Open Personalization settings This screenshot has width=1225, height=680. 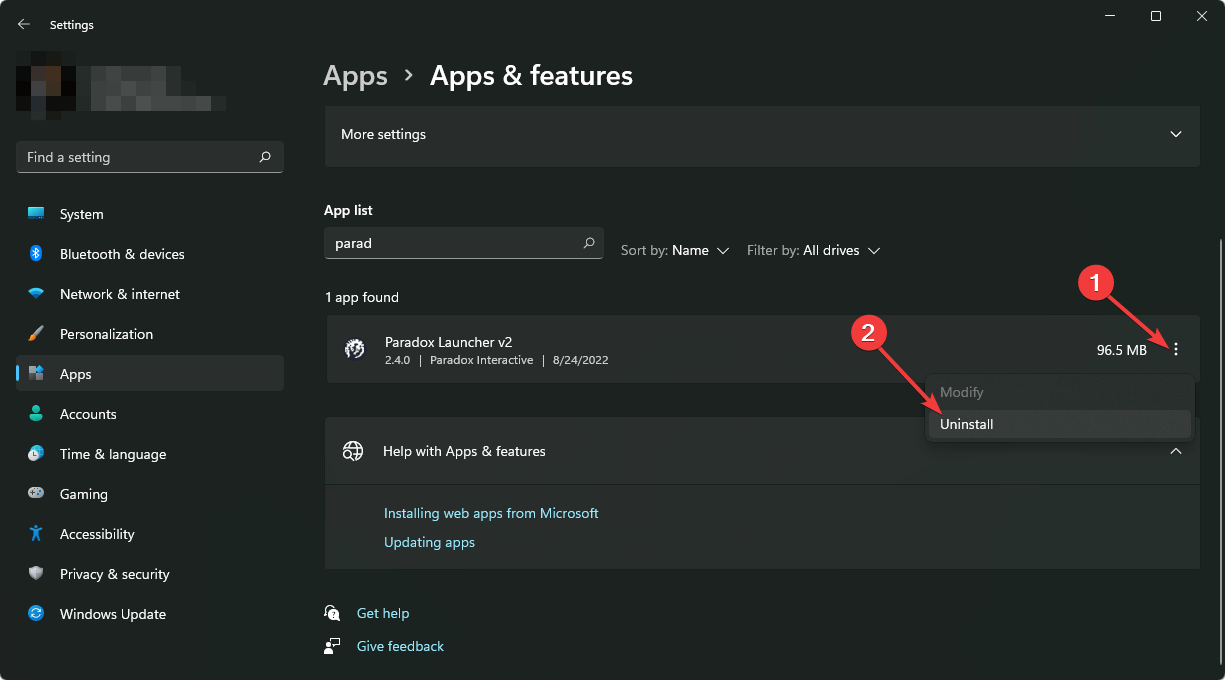[x=150, y=334]
